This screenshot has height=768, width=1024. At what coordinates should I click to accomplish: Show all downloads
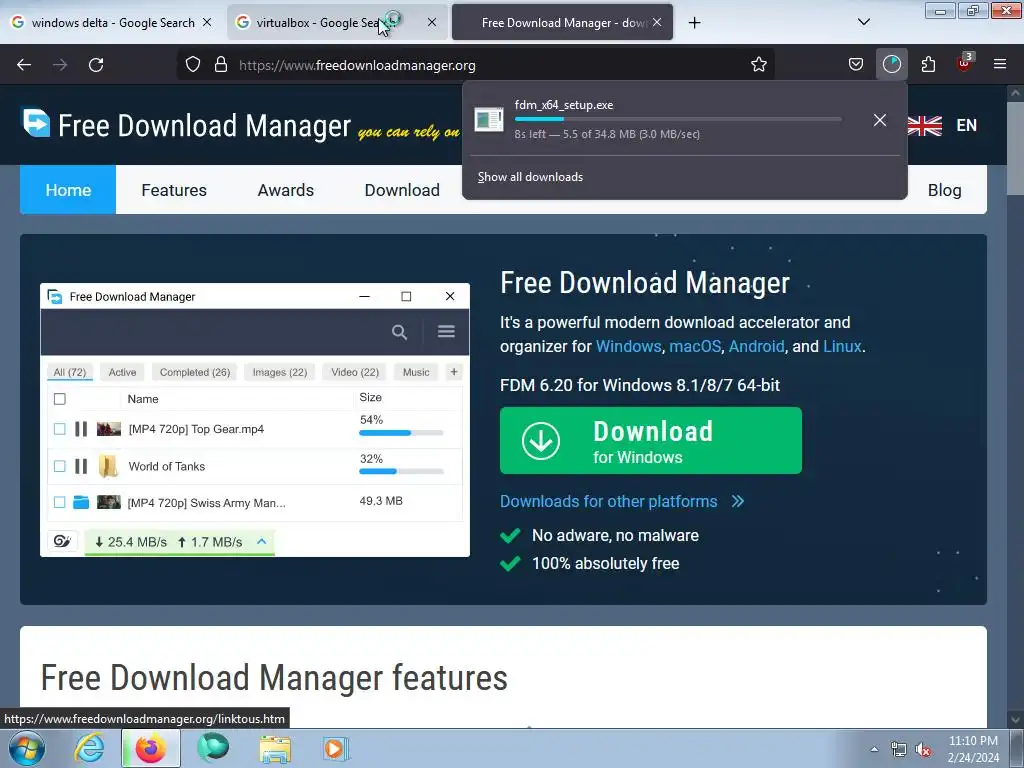[x=530, y=177]
